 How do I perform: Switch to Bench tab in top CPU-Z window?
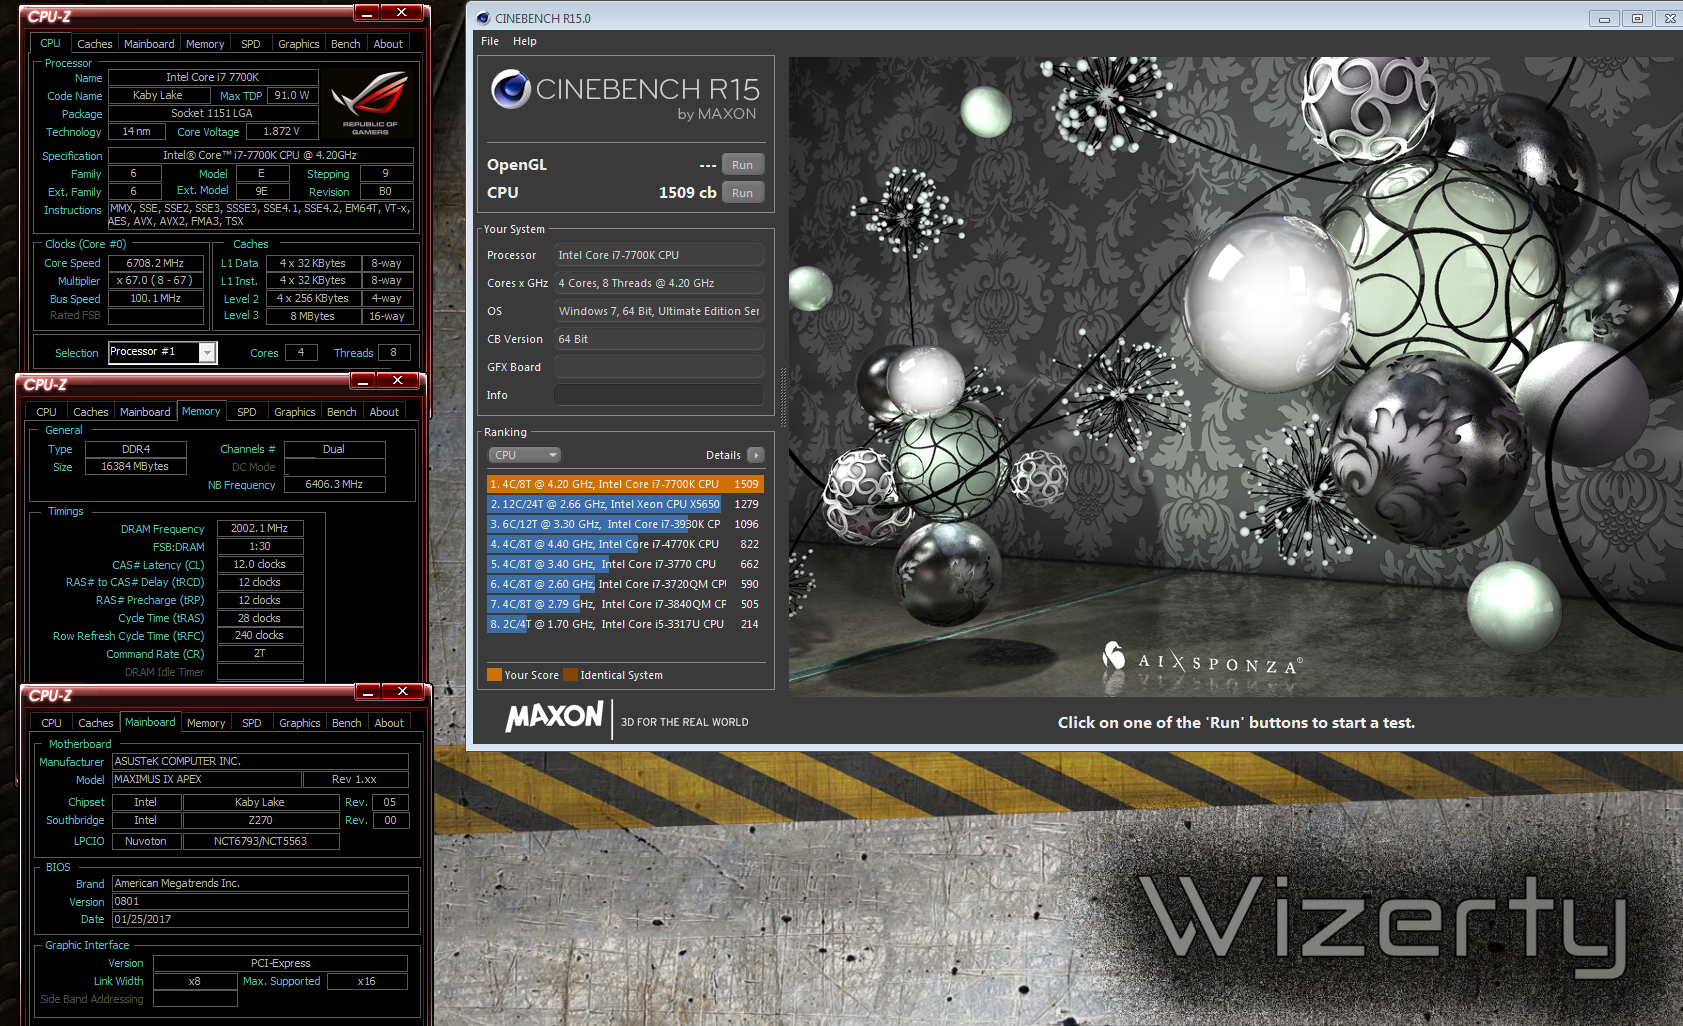point(346,44)
